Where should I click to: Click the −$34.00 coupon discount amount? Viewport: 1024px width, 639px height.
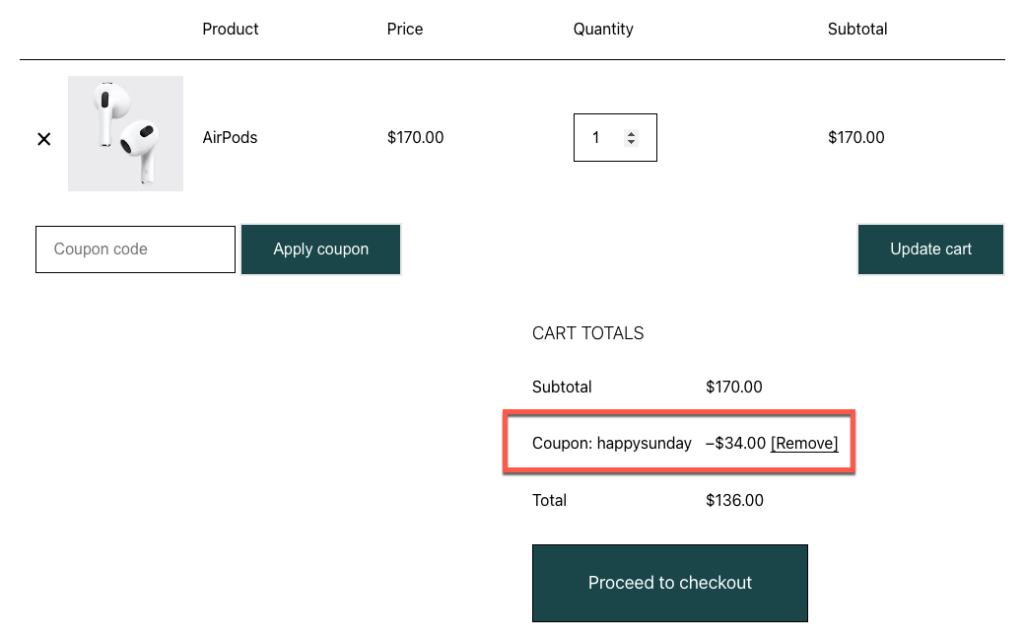pyautogui.click(x=735, y=443)
